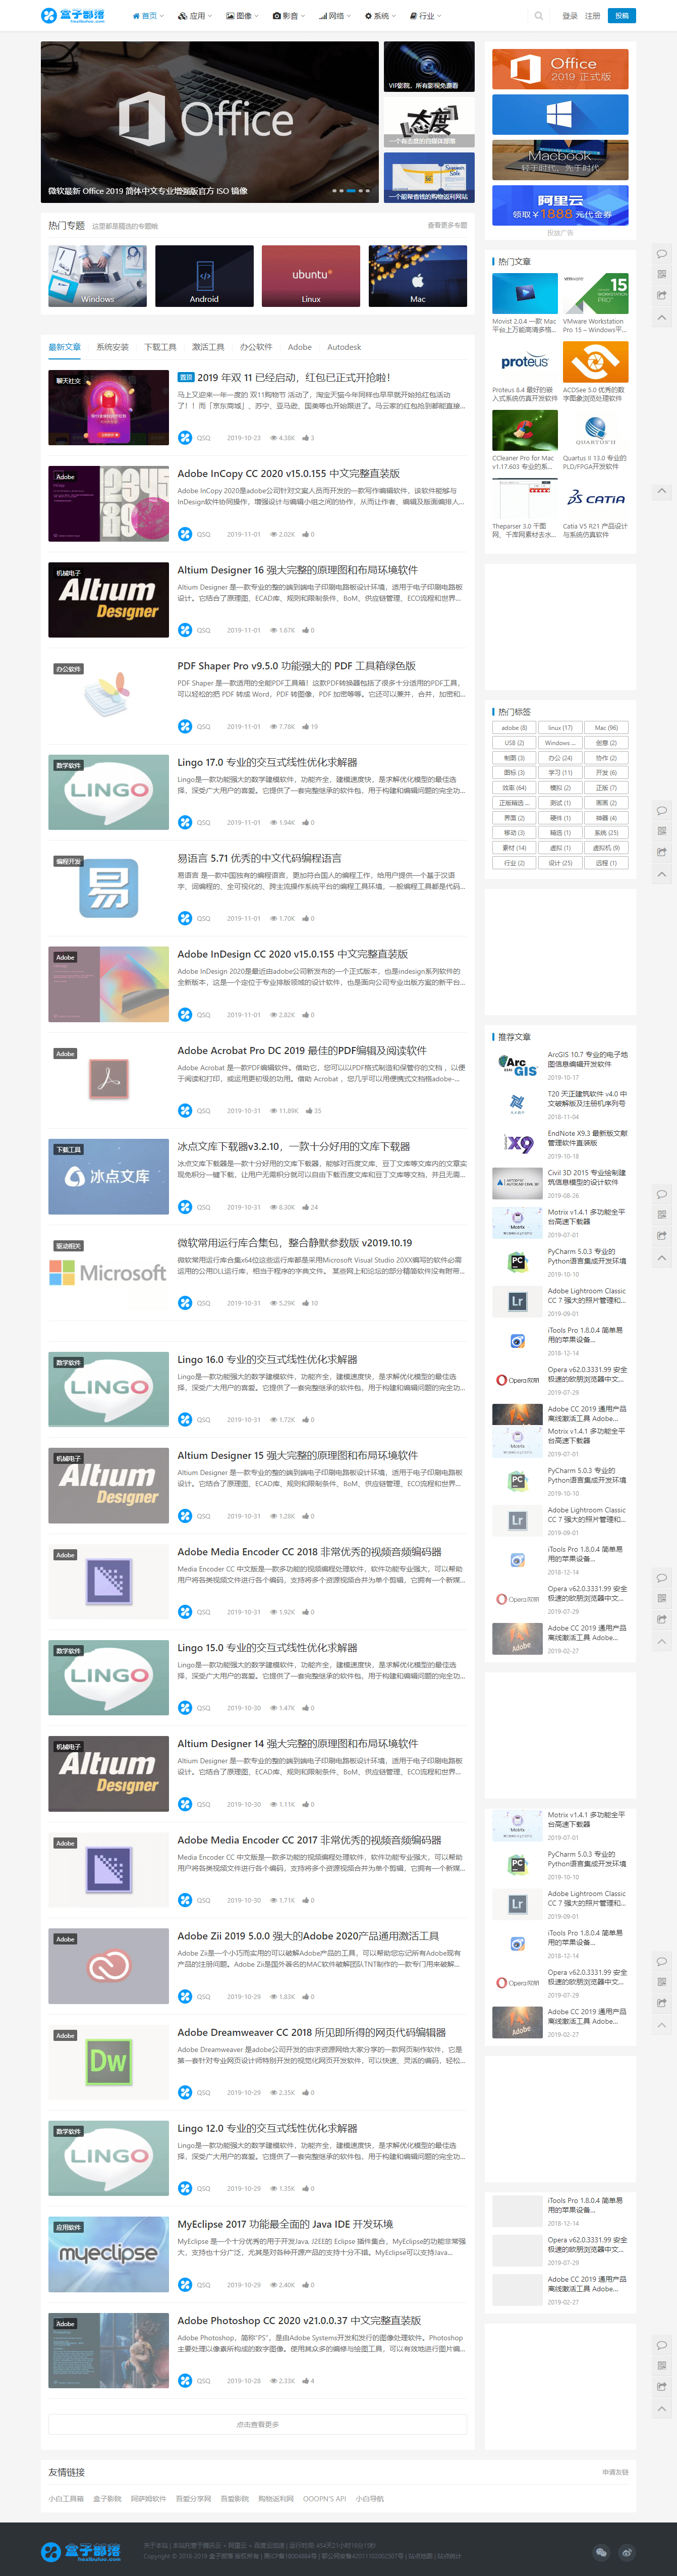This screenshot has width=677, height=2576.
Task: Click the blue 投稿 button
Action: [x=621, y=16]
